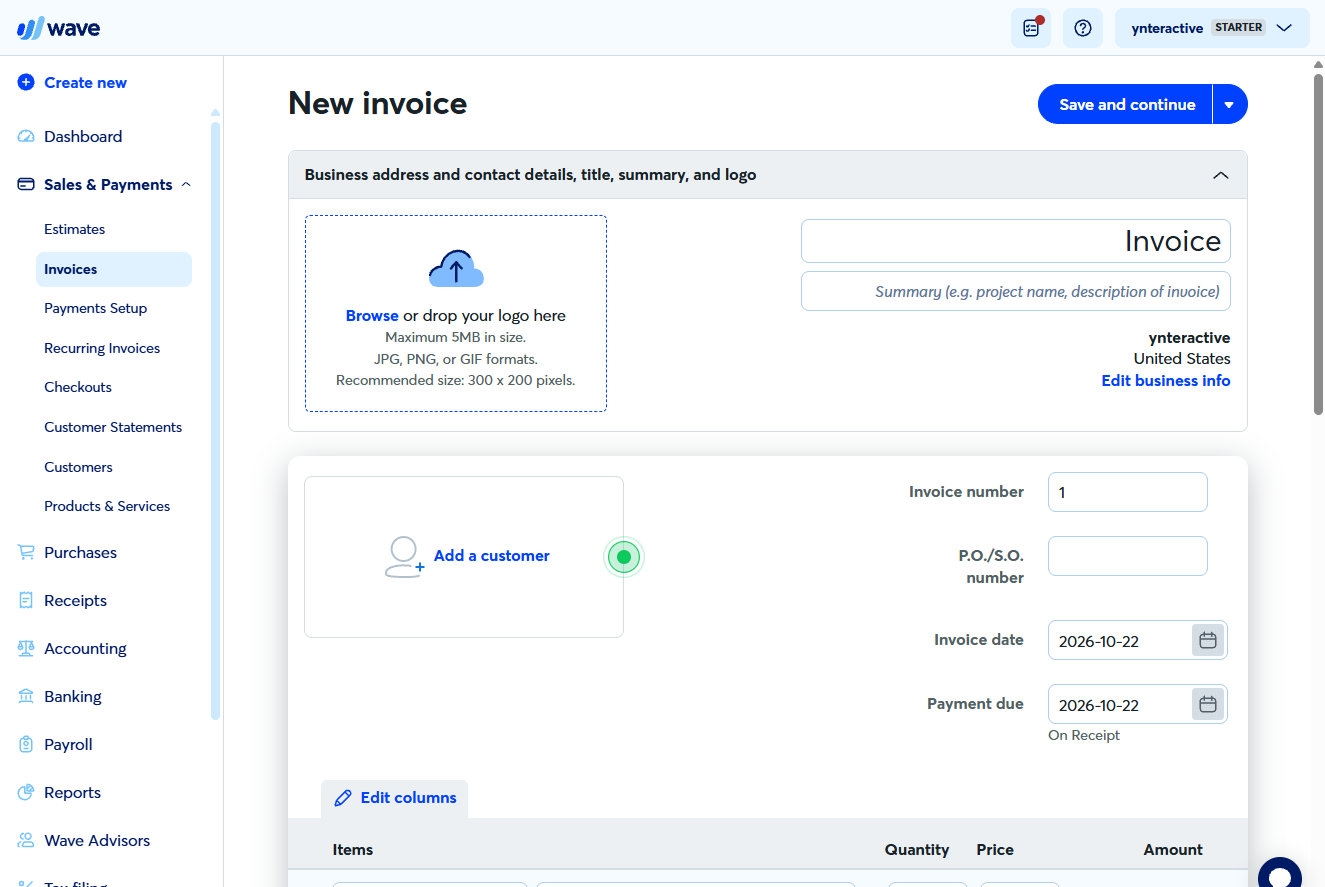This screenshot has height=887, width=1325.
Task: Open Estimates in the sidebar
Action: pos(74,230)
